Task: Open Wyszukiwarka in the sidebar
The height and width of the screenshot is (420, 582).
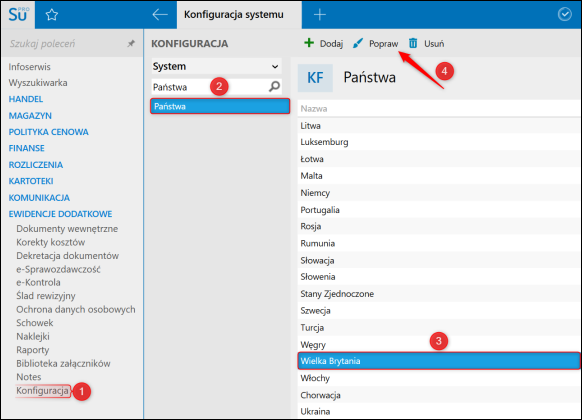Action: click(x=38, y=83)
